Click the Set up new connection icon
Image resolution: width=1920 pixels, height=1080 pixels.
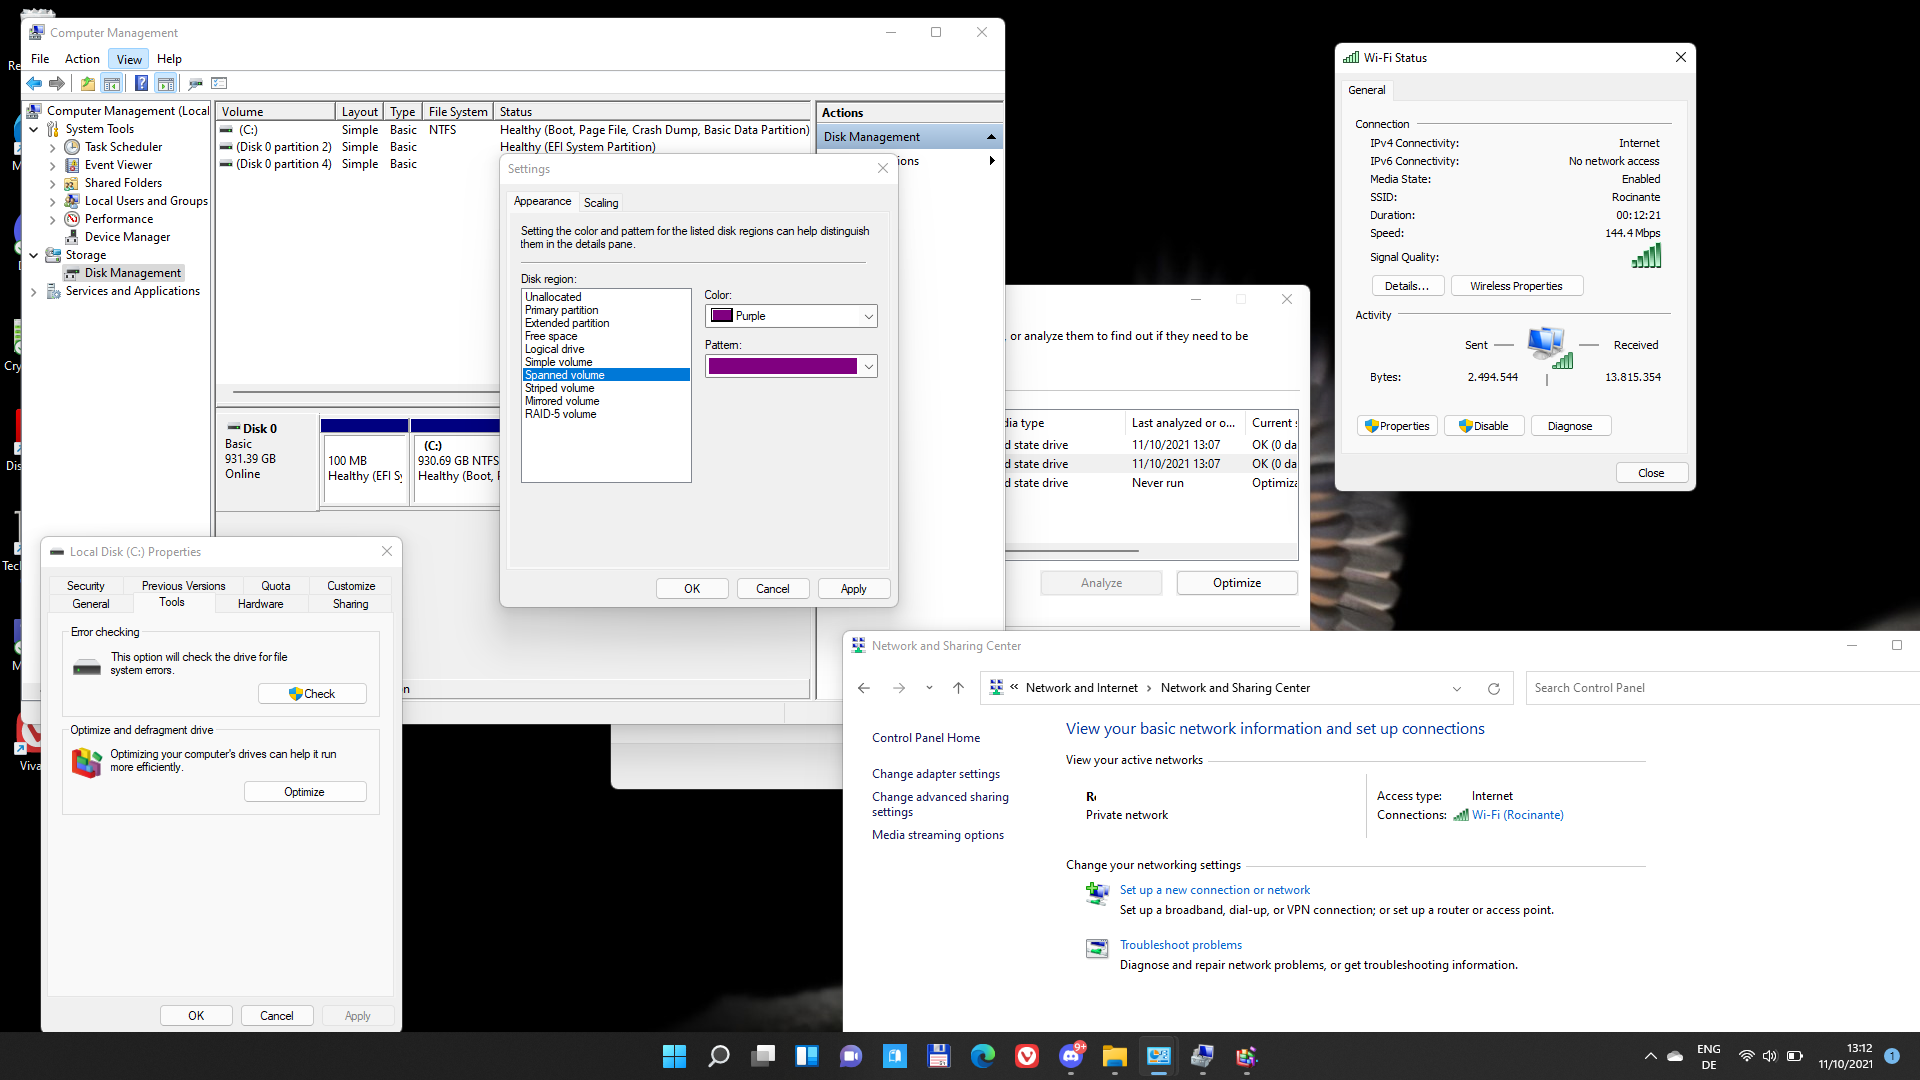pyautogui.click(x=1097, y=892)
